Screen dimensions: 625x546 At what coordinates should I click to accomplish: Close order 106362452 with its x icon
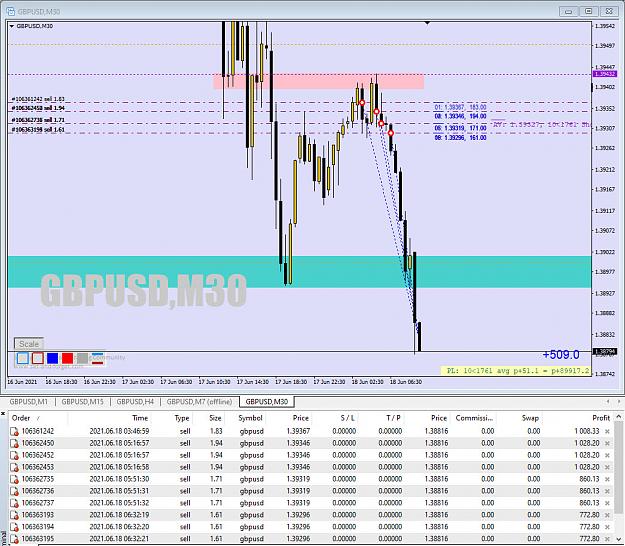click(607, 455)
